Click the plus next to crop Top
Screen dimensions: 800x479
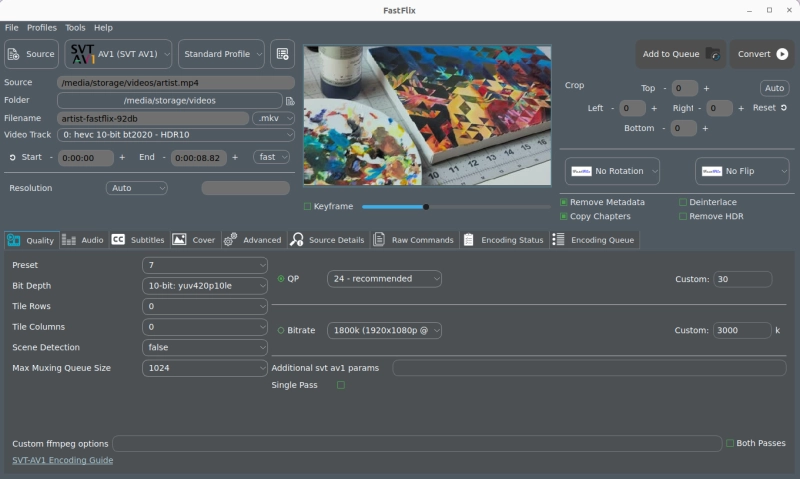click(x=706, y=88)
